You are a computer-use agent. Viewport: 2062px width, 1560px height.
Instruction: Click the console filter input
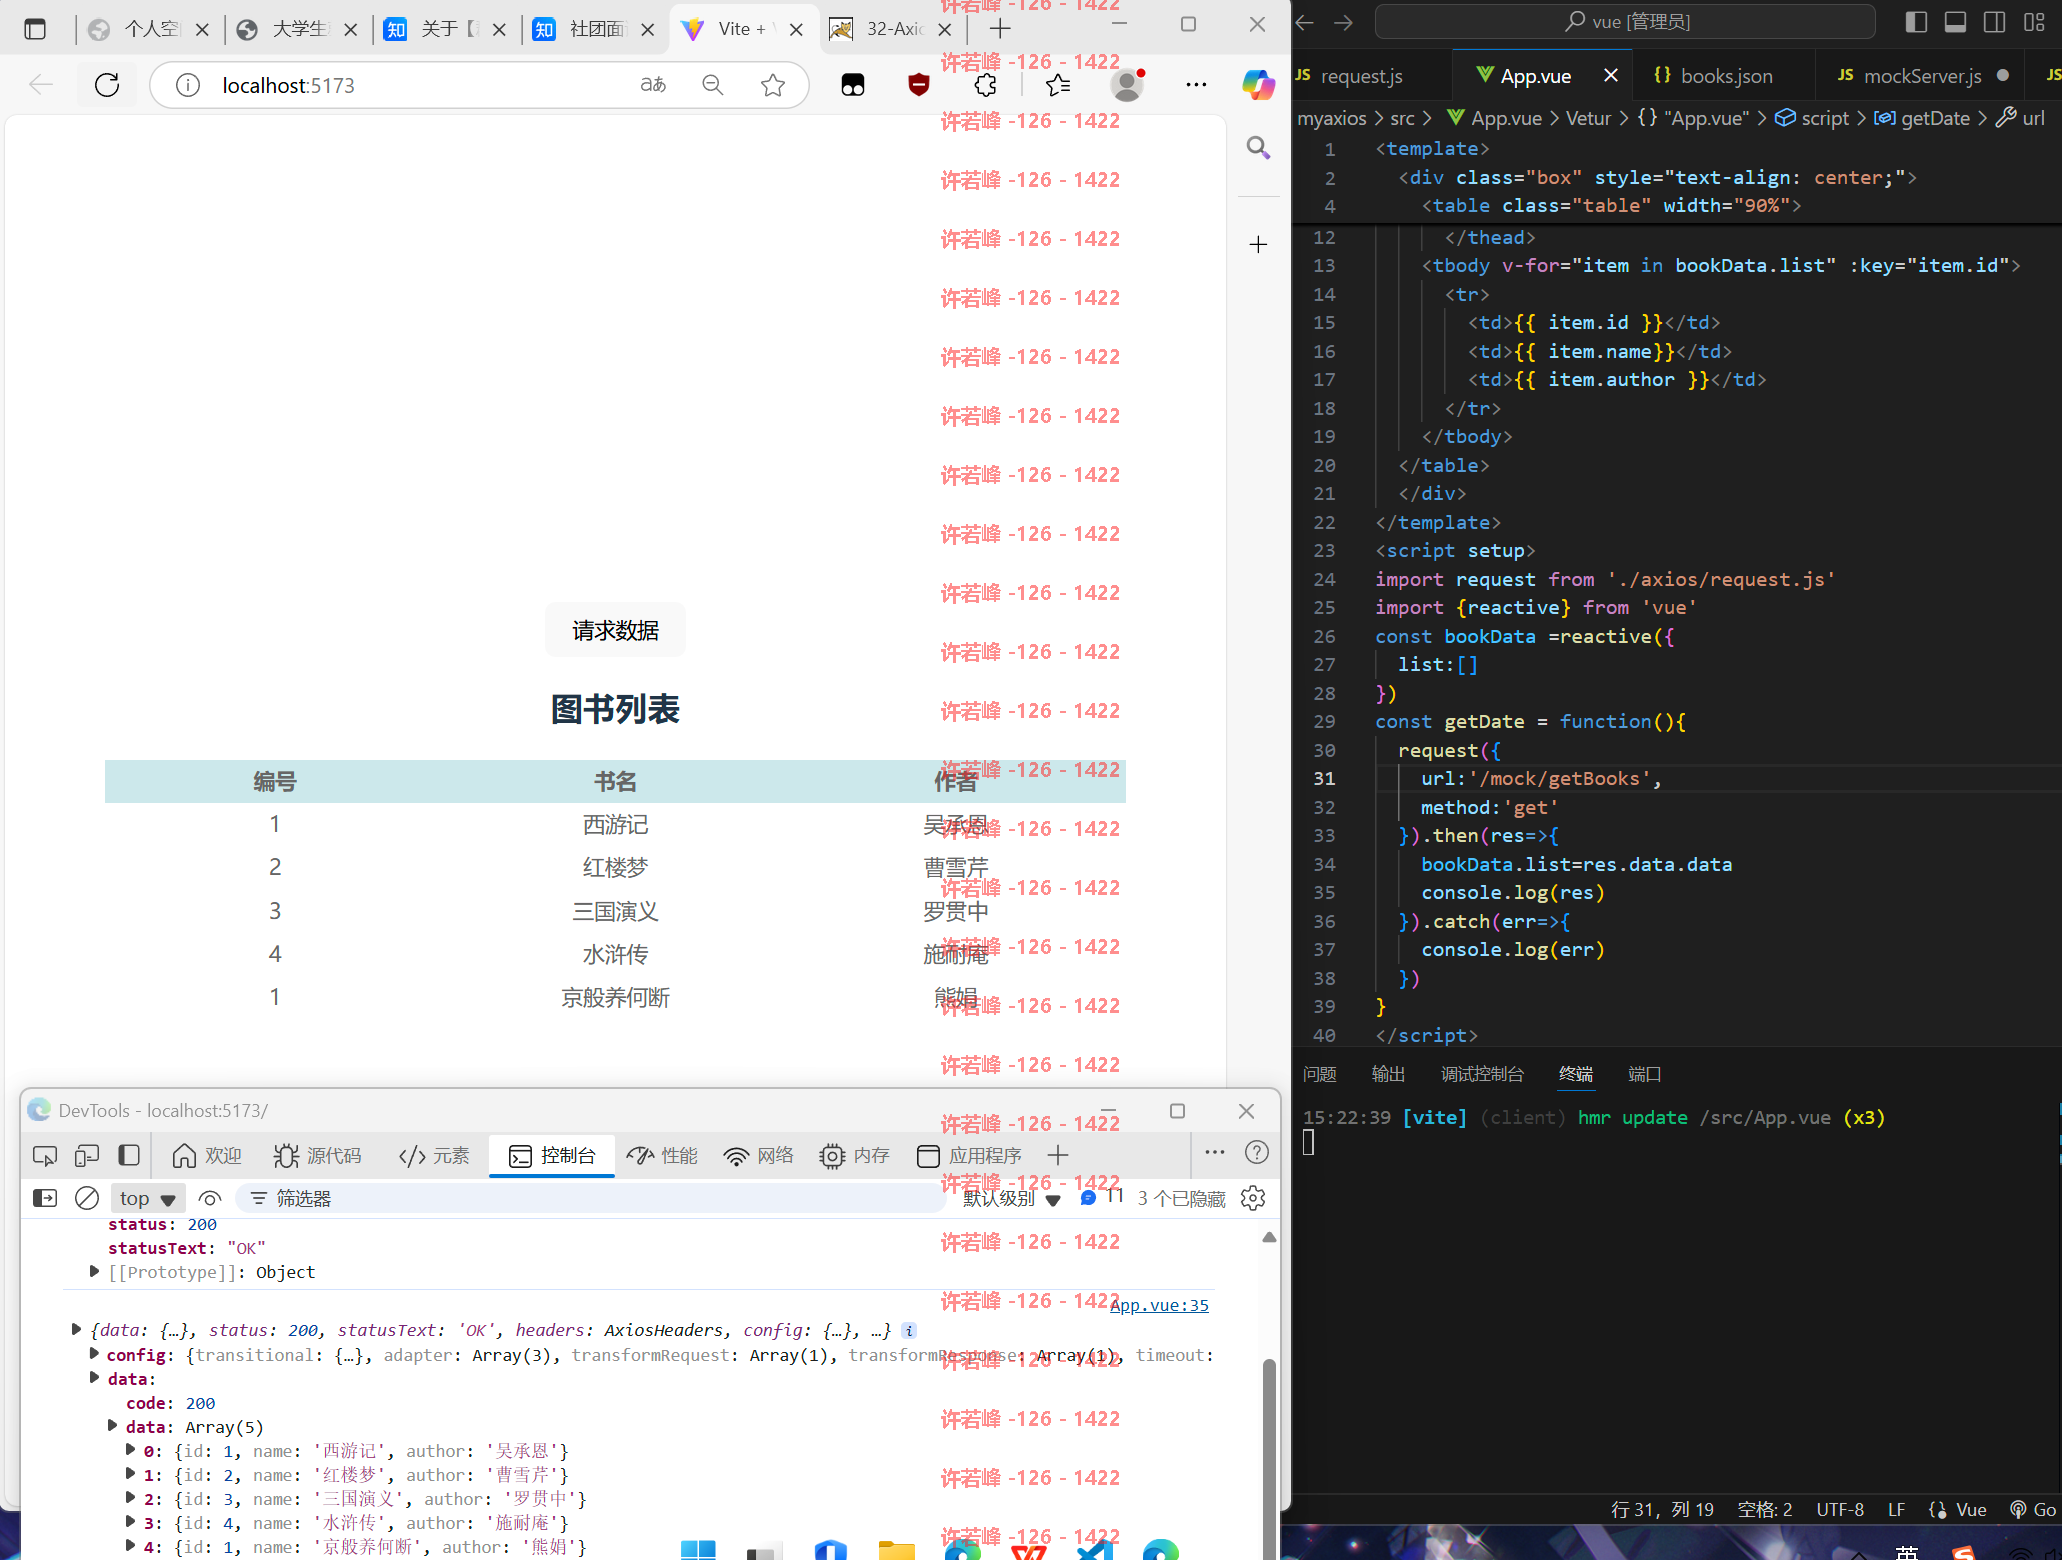tap(590, 1198)
